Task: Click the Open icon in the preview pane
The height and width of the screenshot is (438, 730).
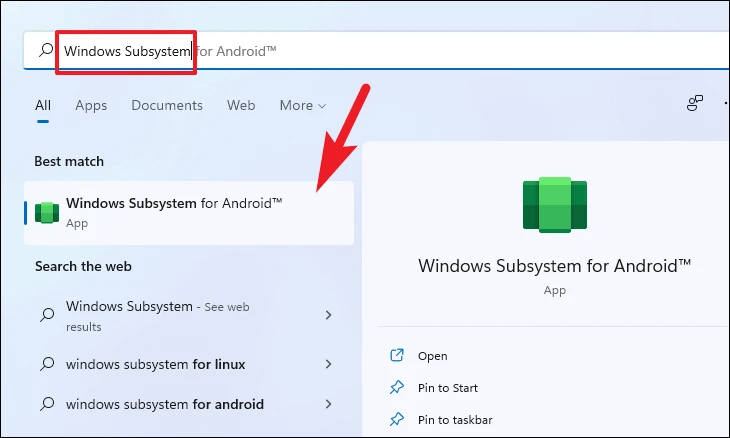Action: coord(397,356)
